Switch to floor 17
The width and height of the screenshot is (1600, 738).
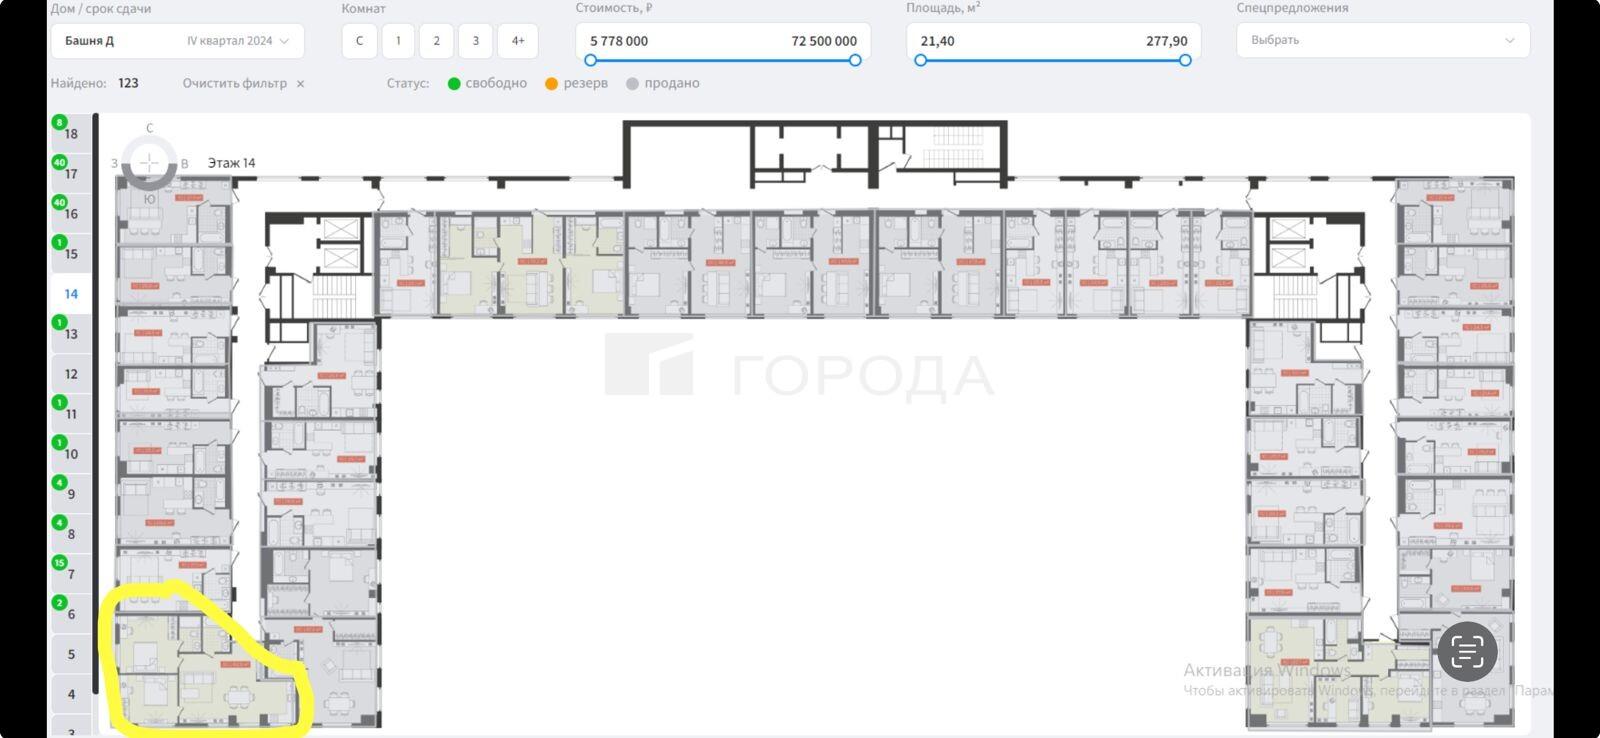click(x=70, y=173)
